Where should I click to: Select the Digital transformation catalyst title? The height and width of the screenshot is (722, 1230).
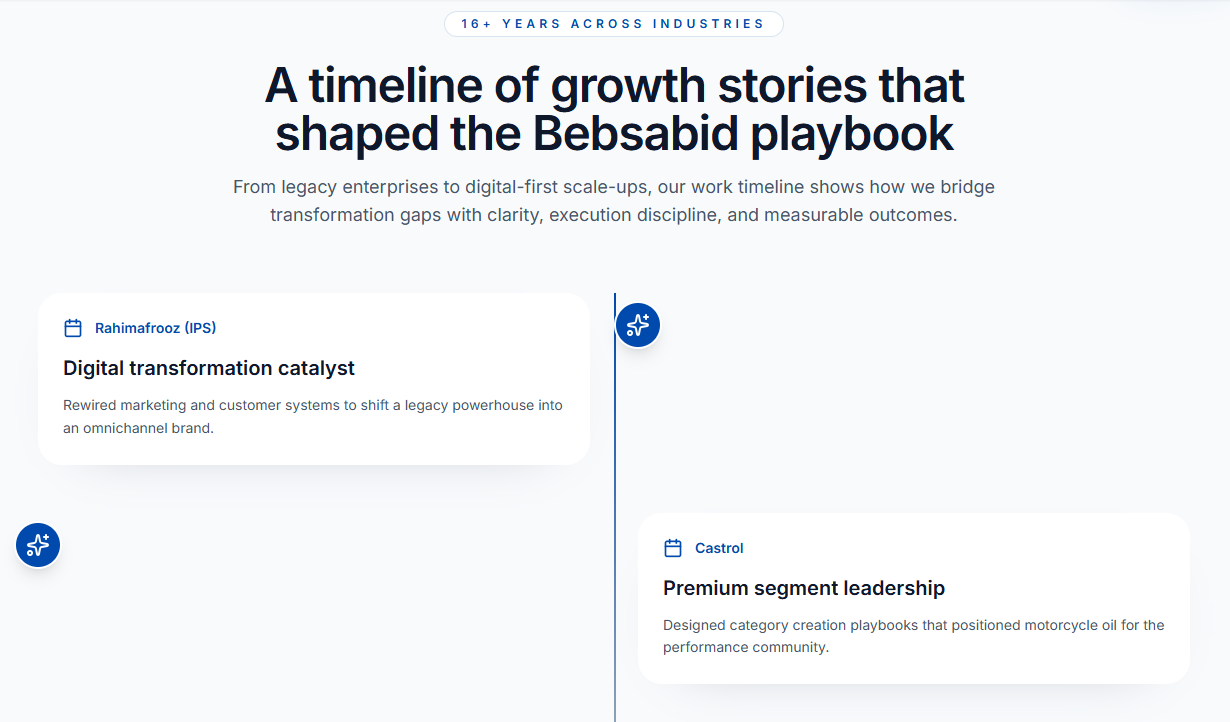coord(209,368)
